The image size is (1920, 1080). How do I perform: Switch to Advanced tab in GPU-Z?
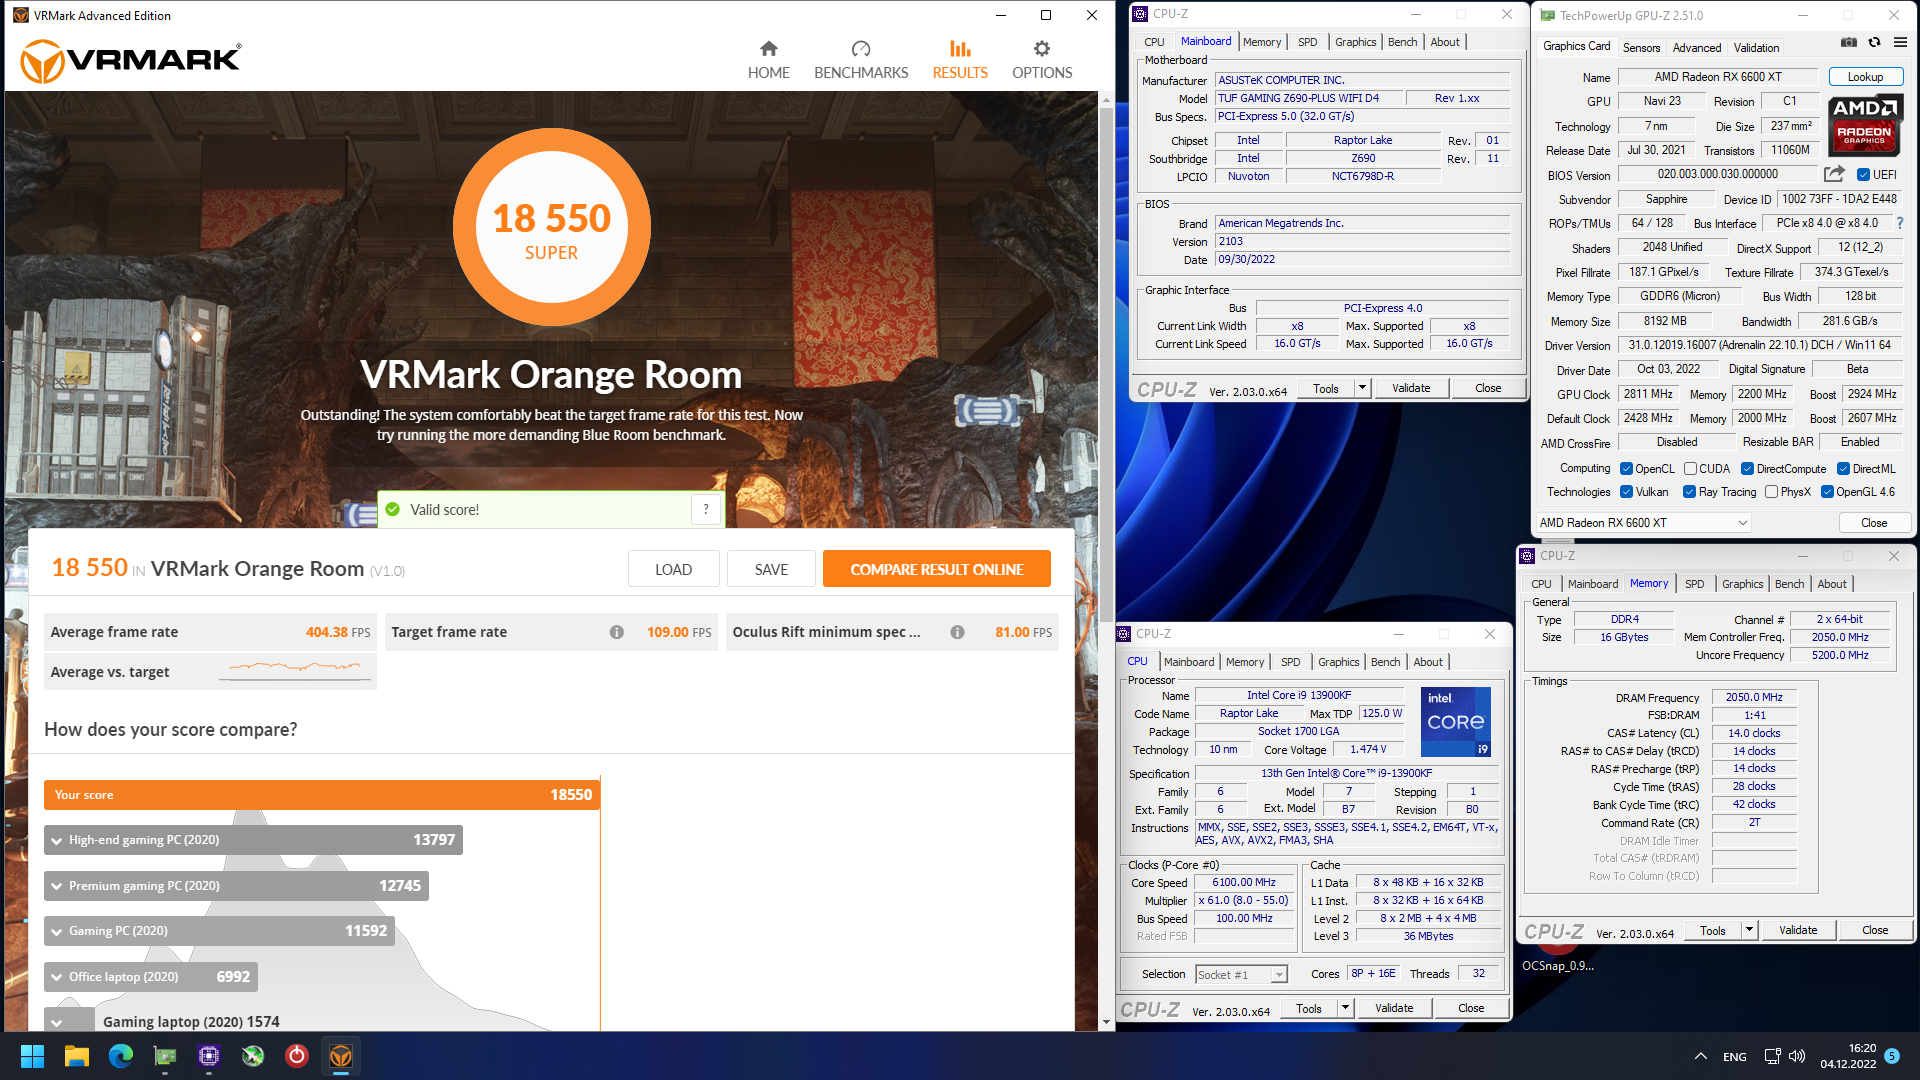[1697, 47]
